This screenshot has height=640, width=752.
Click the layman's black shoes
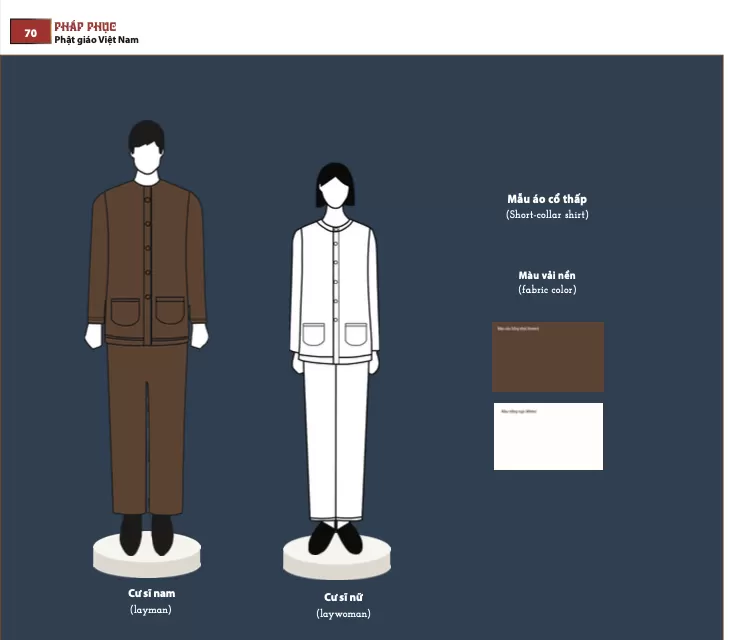coord(146,534)
